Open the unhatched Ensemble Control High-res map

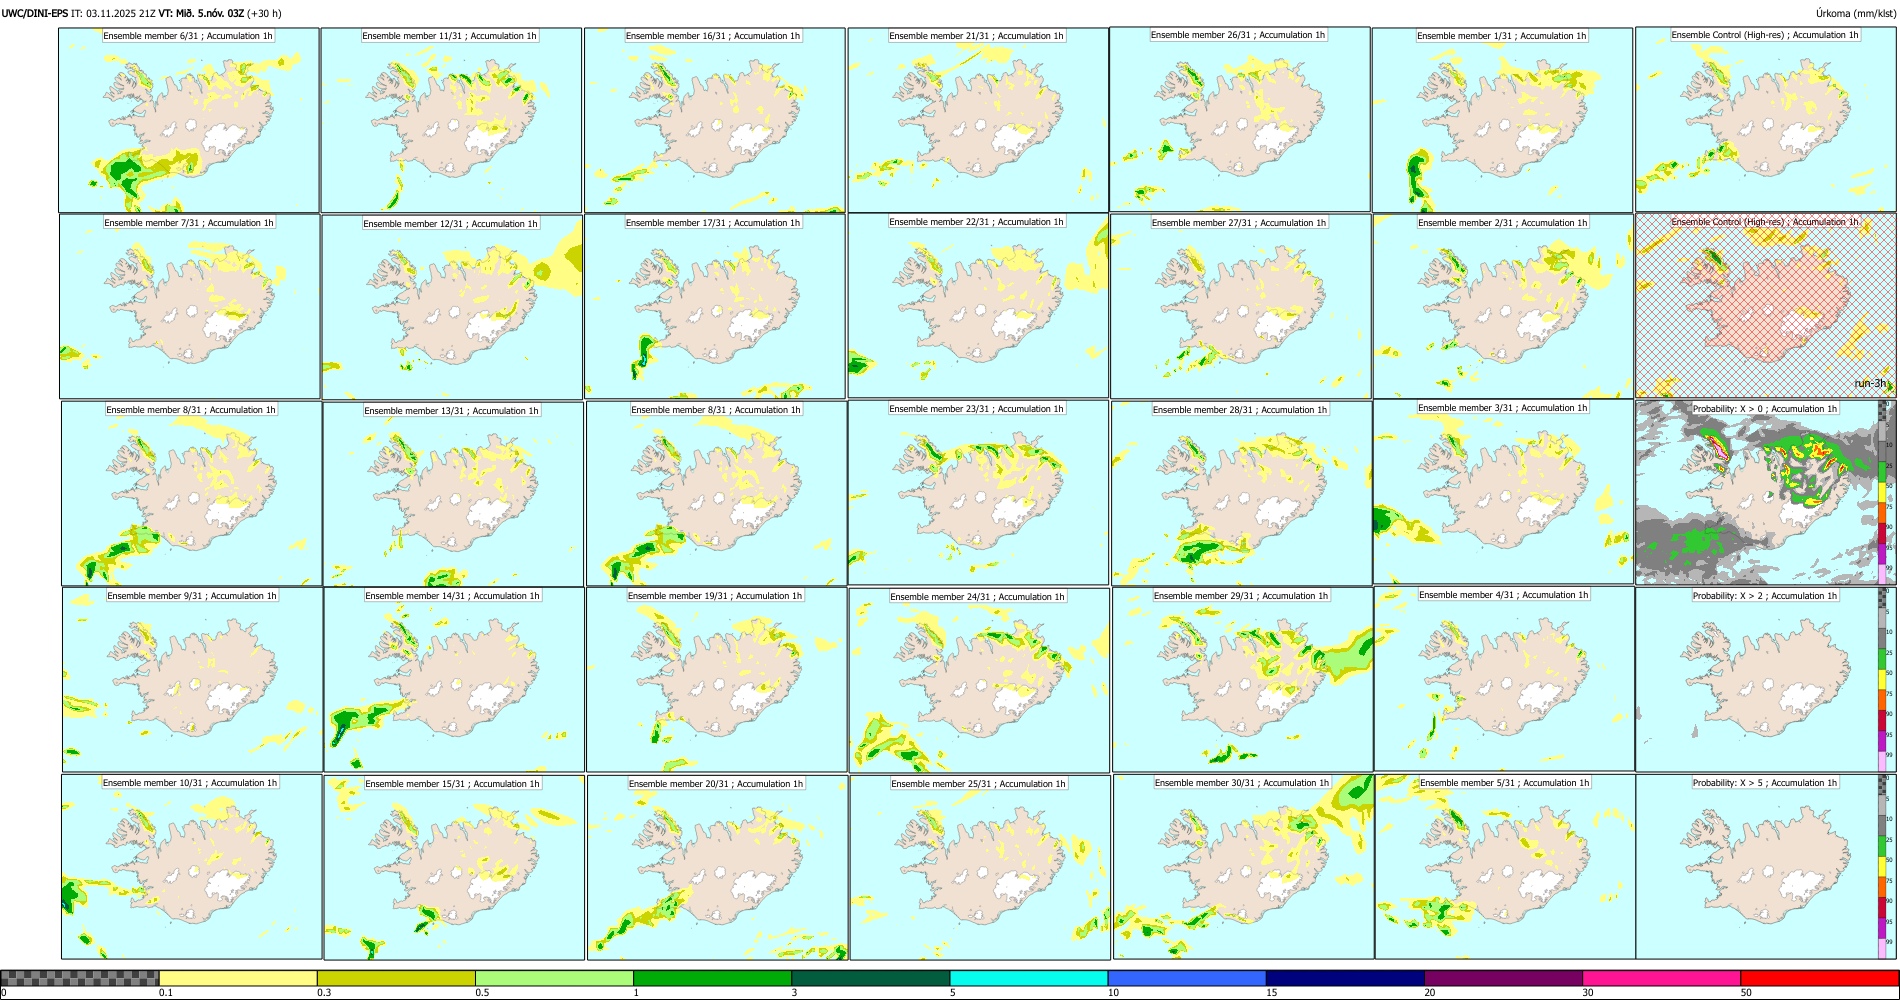click(x=1766, y=119)
